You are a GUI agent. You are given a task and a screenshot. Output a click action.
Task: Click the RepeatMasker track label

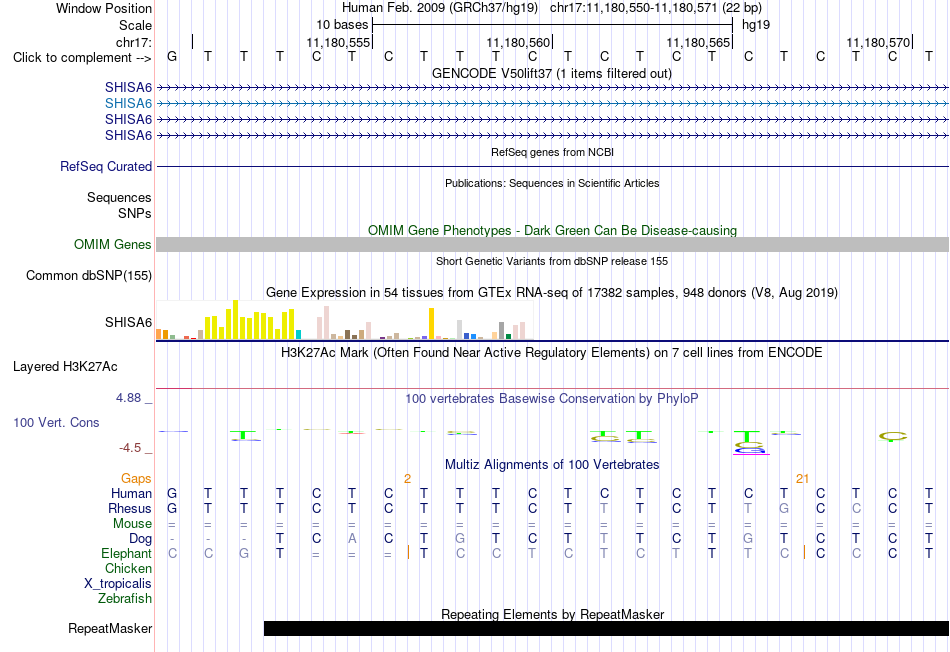click(x=110, y=628)
